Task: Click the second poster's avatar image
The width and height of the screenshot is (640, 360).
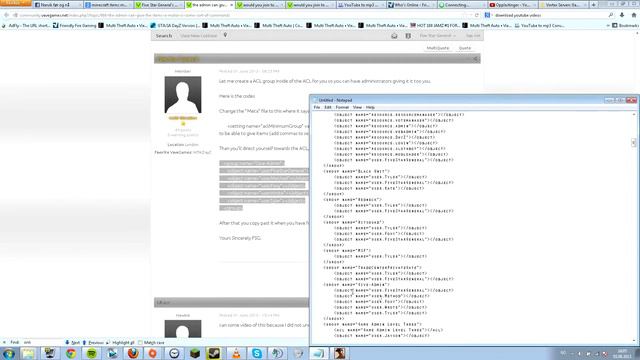Action: pyautogui.click(x=183, y=329)
